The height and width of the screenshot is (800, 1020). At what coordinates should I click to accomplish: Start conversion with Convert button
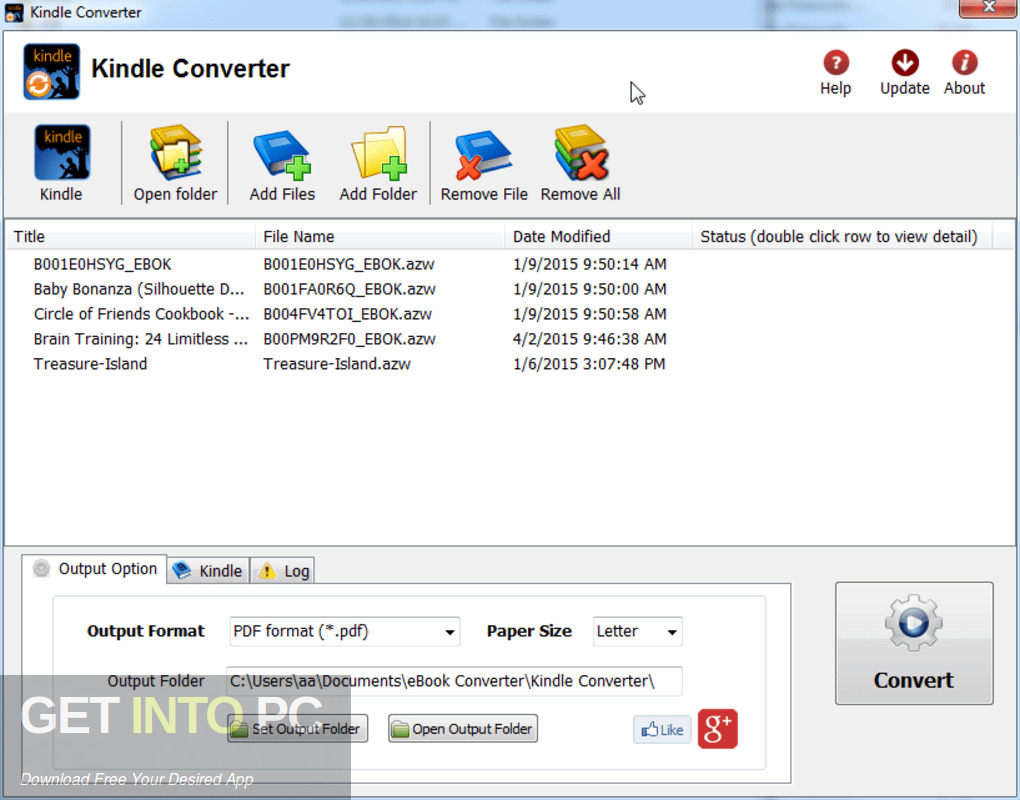(914, 643)
